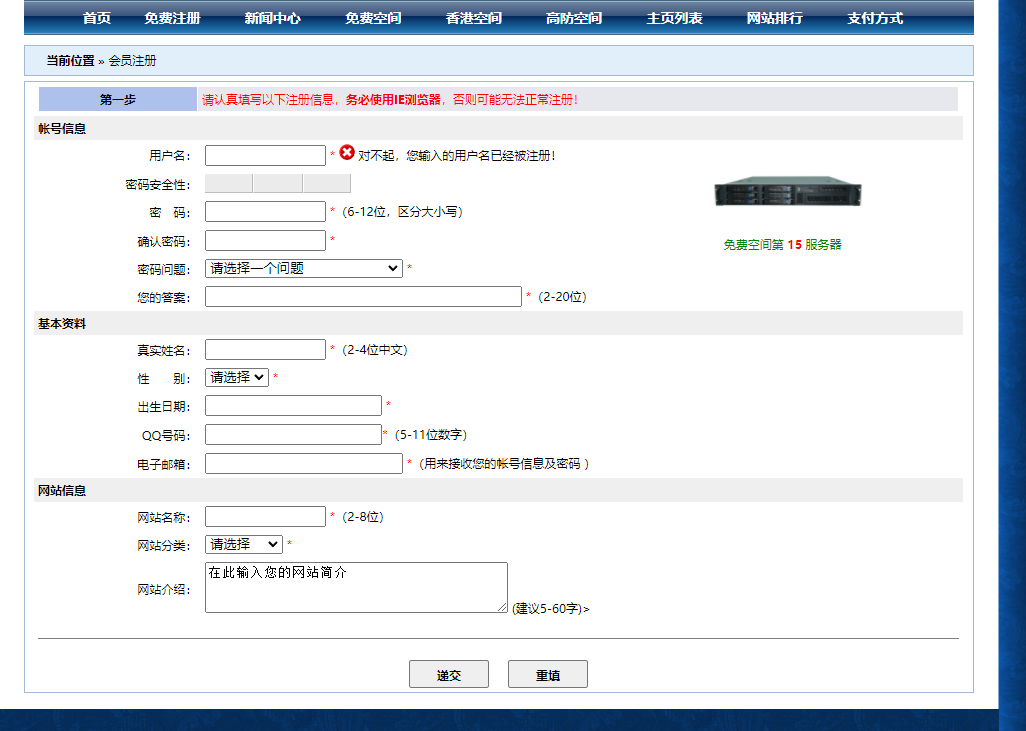Click the 网站介绍 description textarea
The image size is (1026, 731).
tap(355, 588)
